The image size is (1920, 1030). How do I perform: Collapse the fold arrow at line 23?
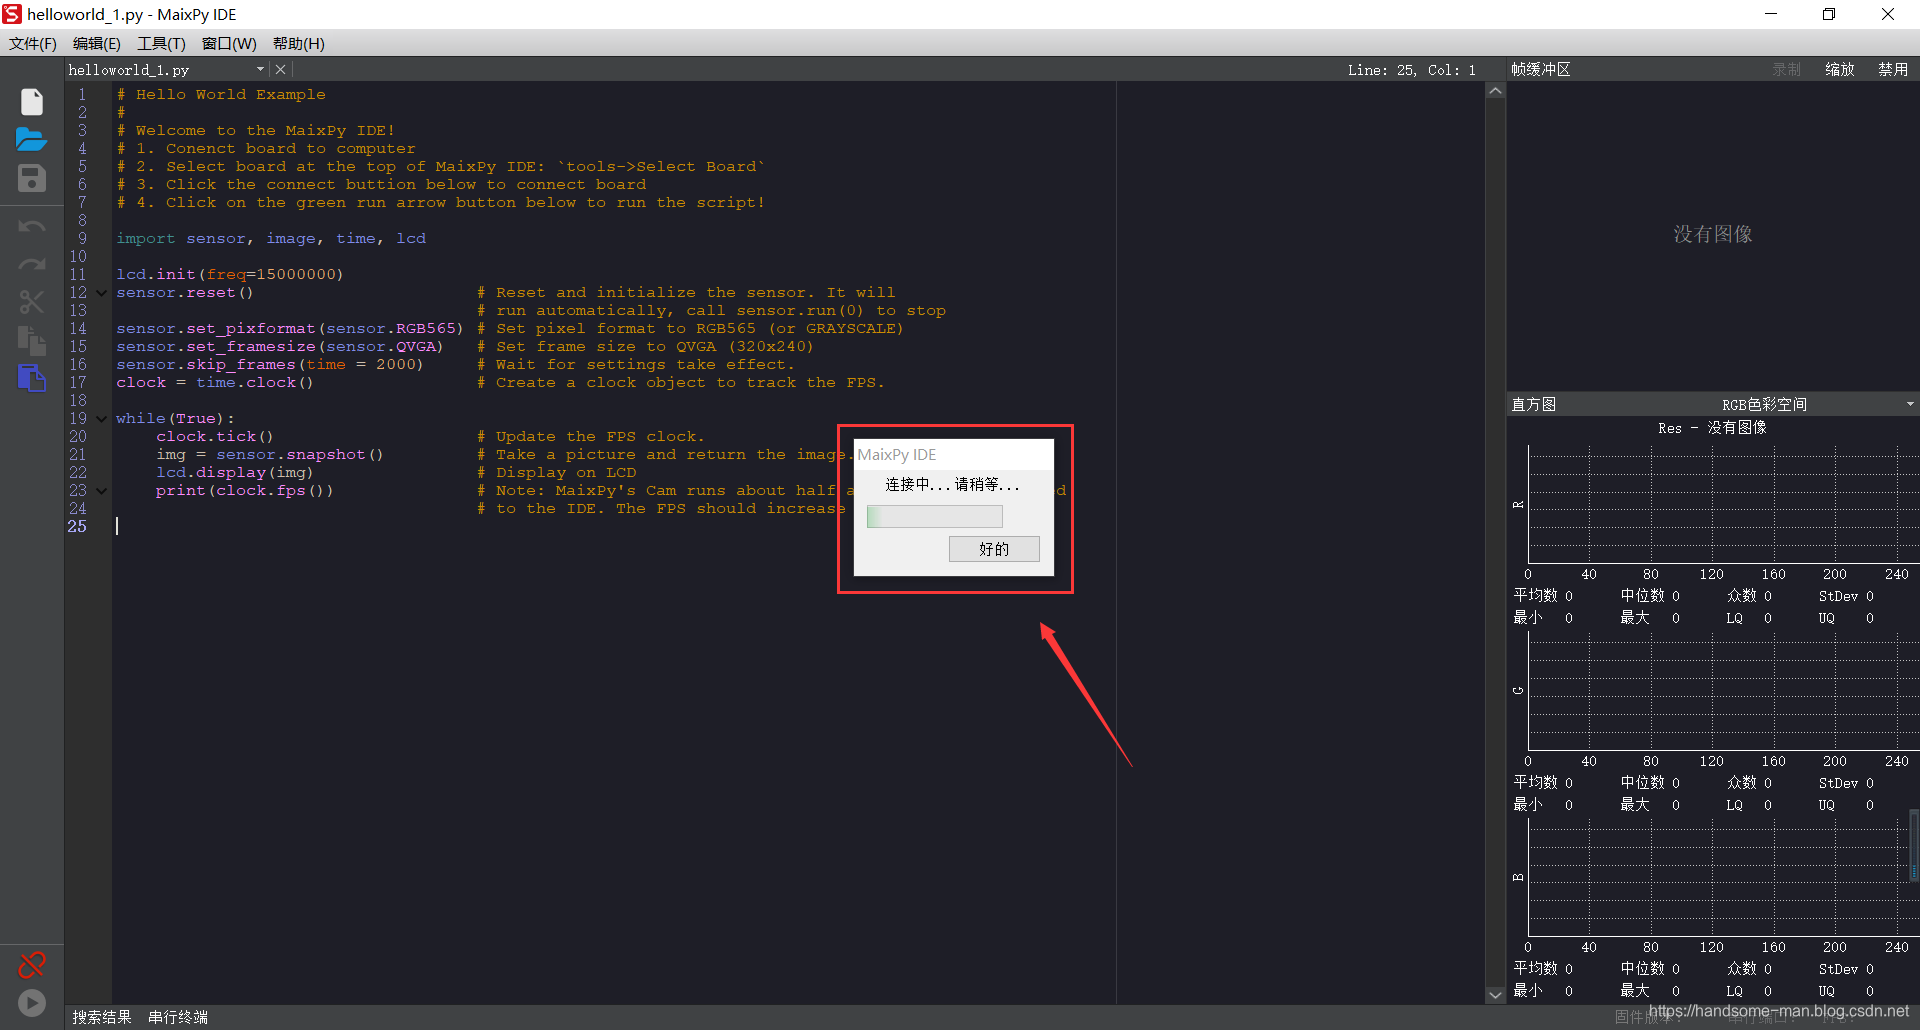[x=102, y=491]
